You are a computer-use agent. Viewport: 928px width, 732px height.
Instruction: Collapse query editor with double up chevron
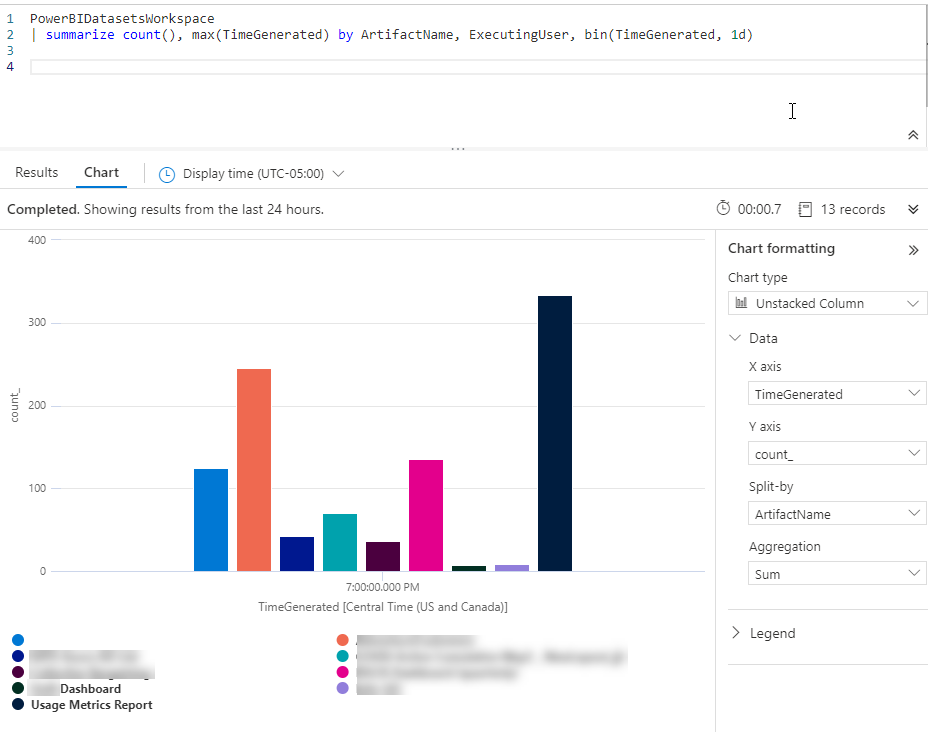point(913,135)
